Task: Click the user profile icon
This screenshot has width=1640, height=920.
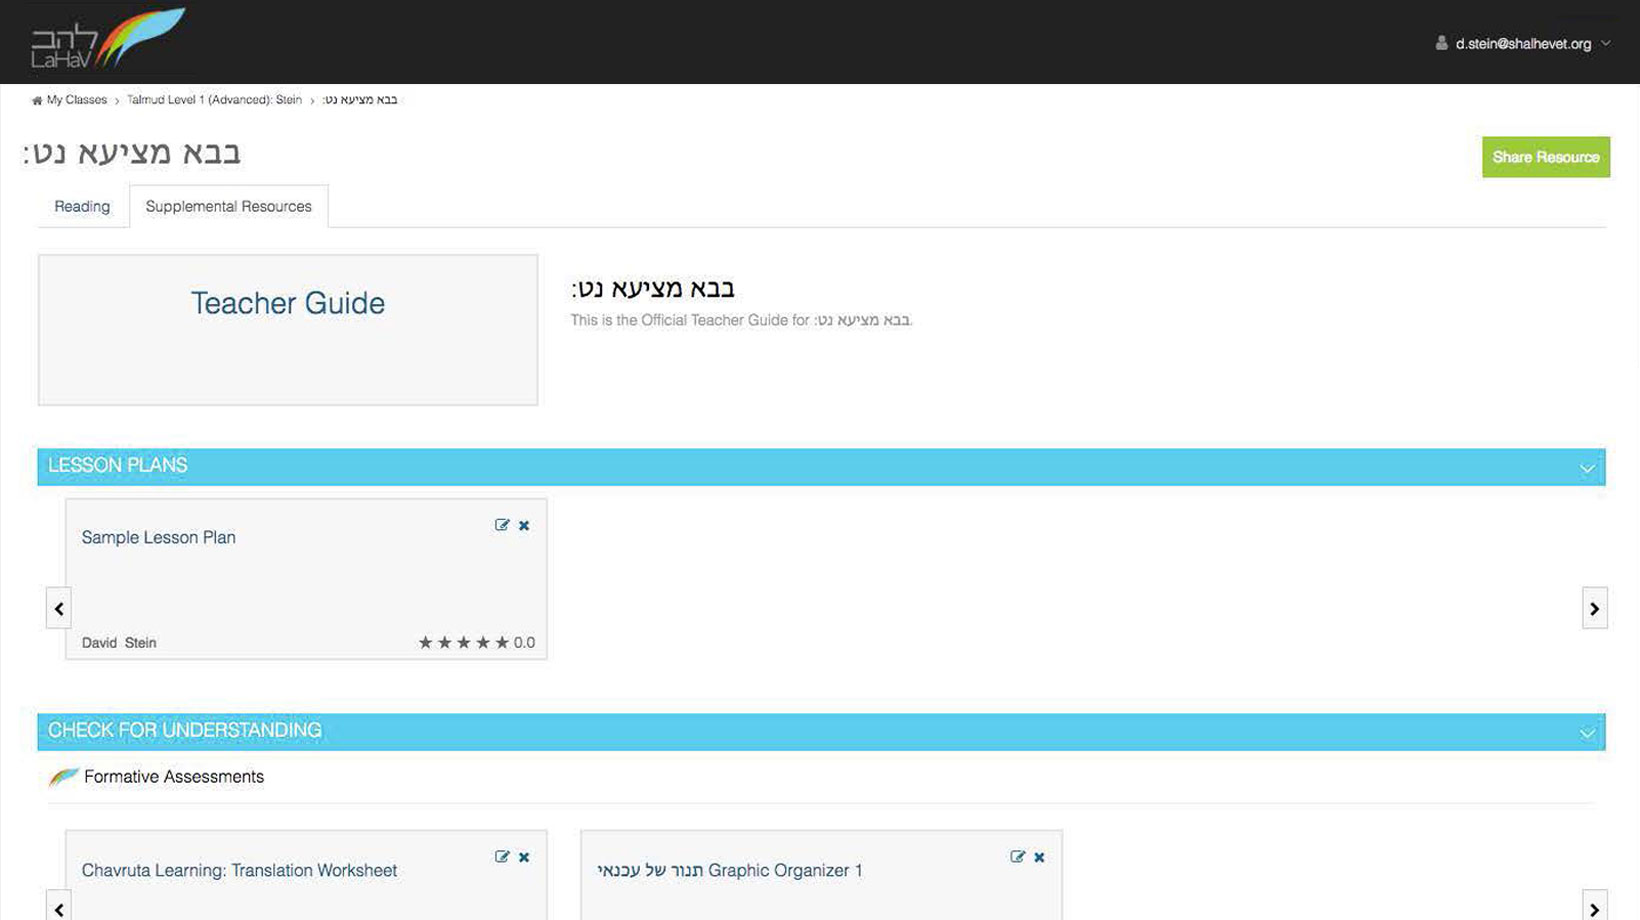Action: (x=1441, y=43)
